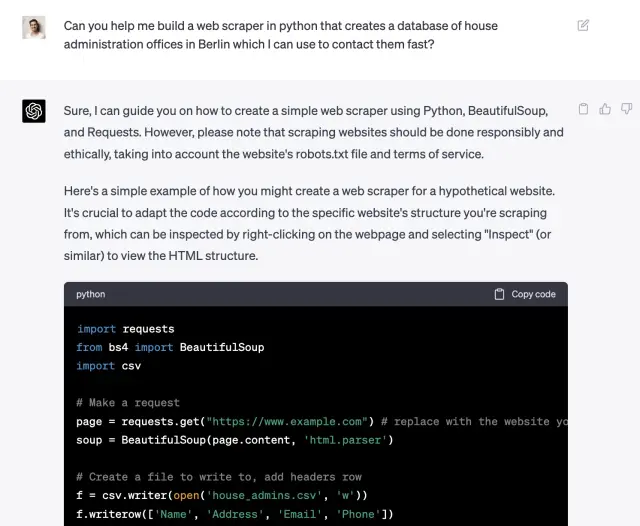
Task: Click the edit message pencil icon
Action: pyautogui.click(x=583, y=25)
